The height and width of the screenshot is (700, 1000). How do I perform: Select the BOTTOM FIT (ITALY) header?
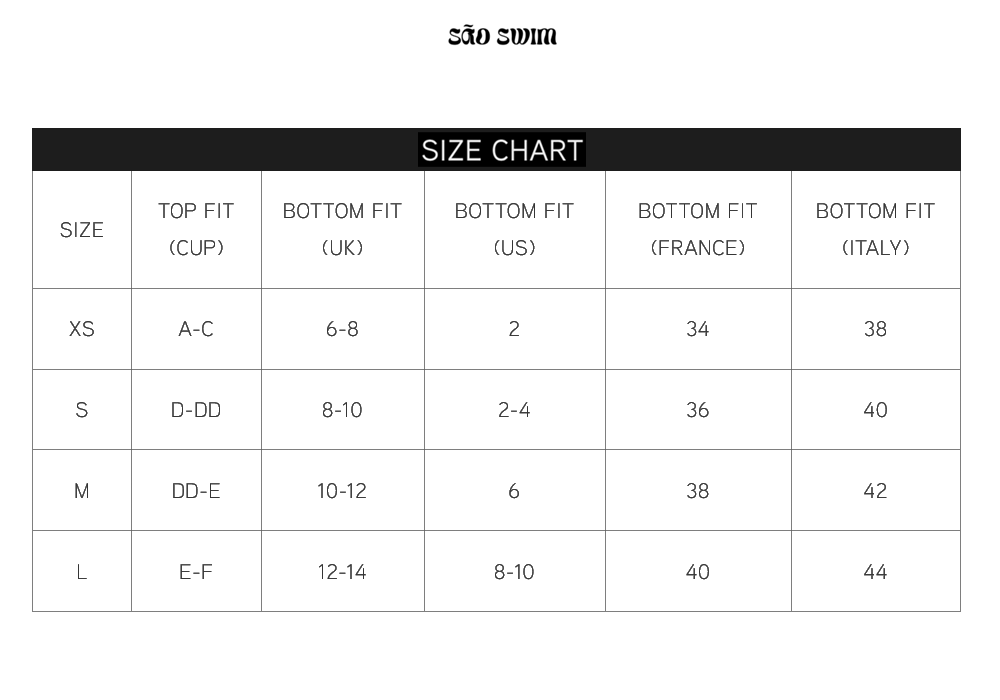pyautogui.click(x=876, y=230)
